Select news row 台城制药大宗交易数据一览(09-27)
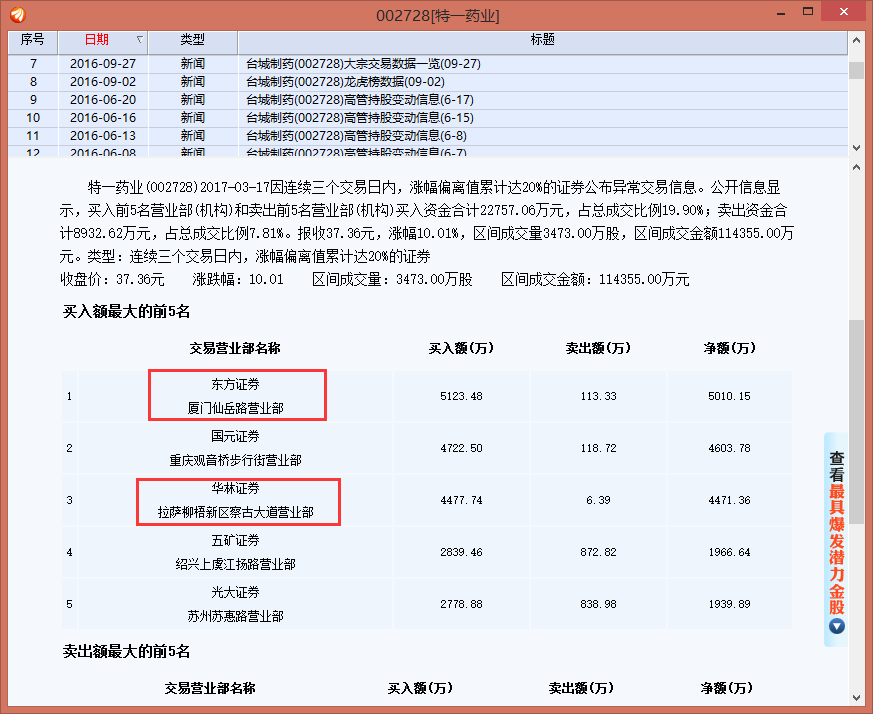 coord(428,63)
